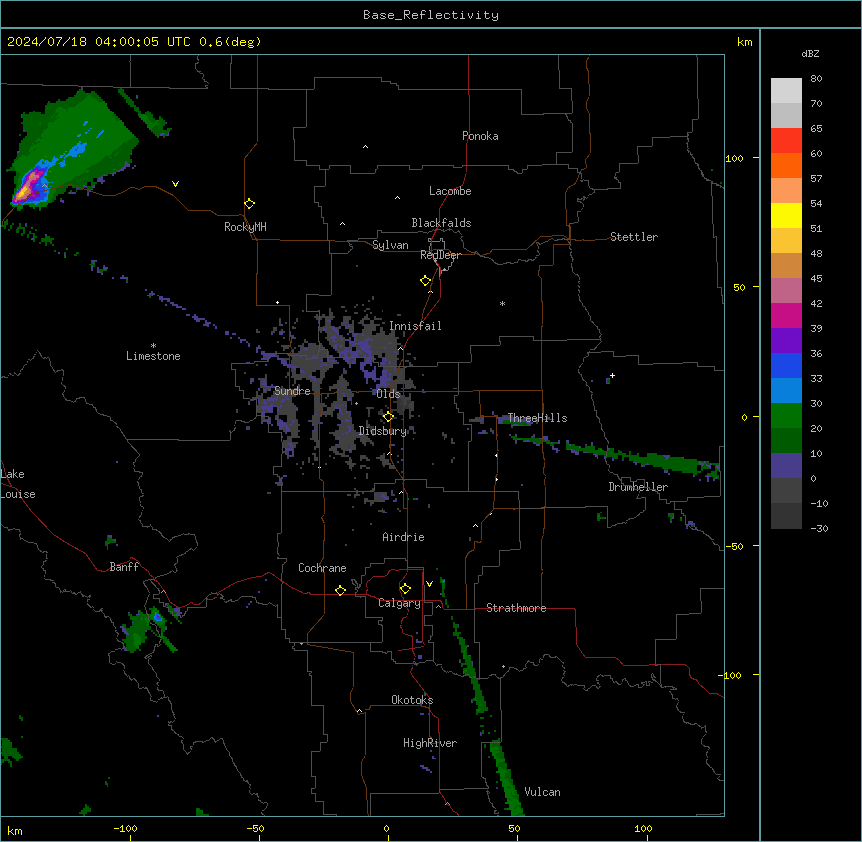
Task: Click the Innisfail label
Action: [415, 326]
